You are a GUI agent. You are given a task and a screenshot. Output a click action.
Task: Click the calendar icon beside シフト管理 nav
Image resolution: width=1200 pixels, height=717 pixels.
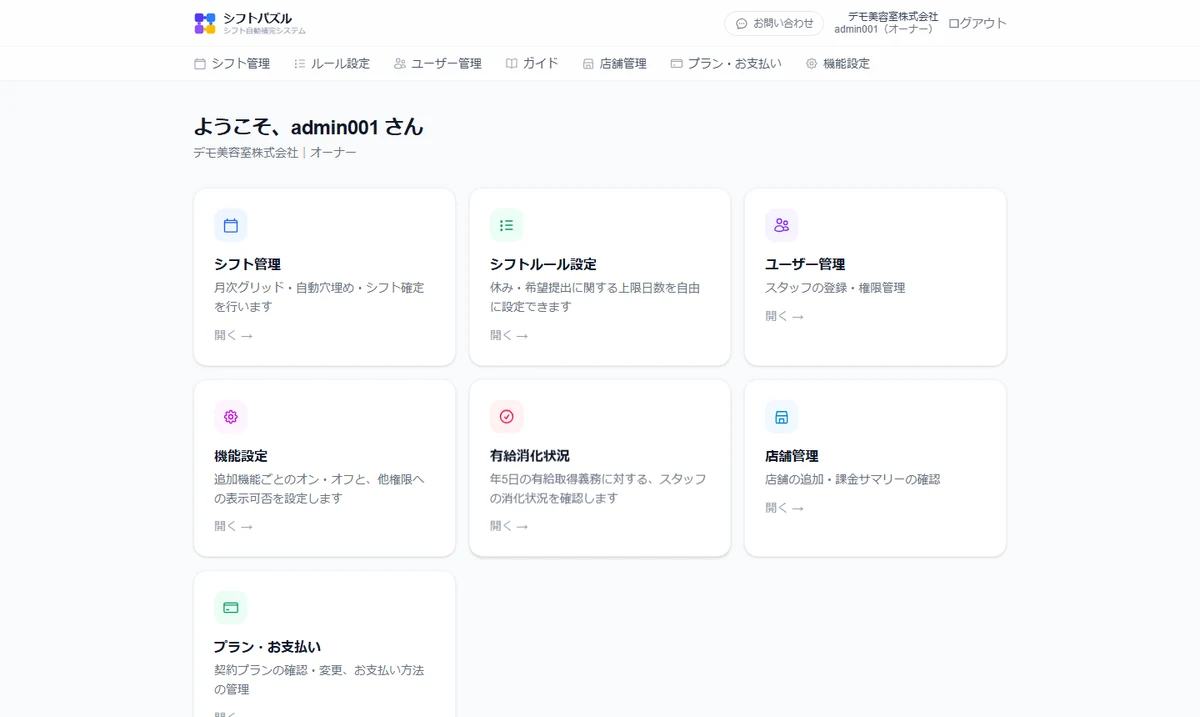pos(200,63)
